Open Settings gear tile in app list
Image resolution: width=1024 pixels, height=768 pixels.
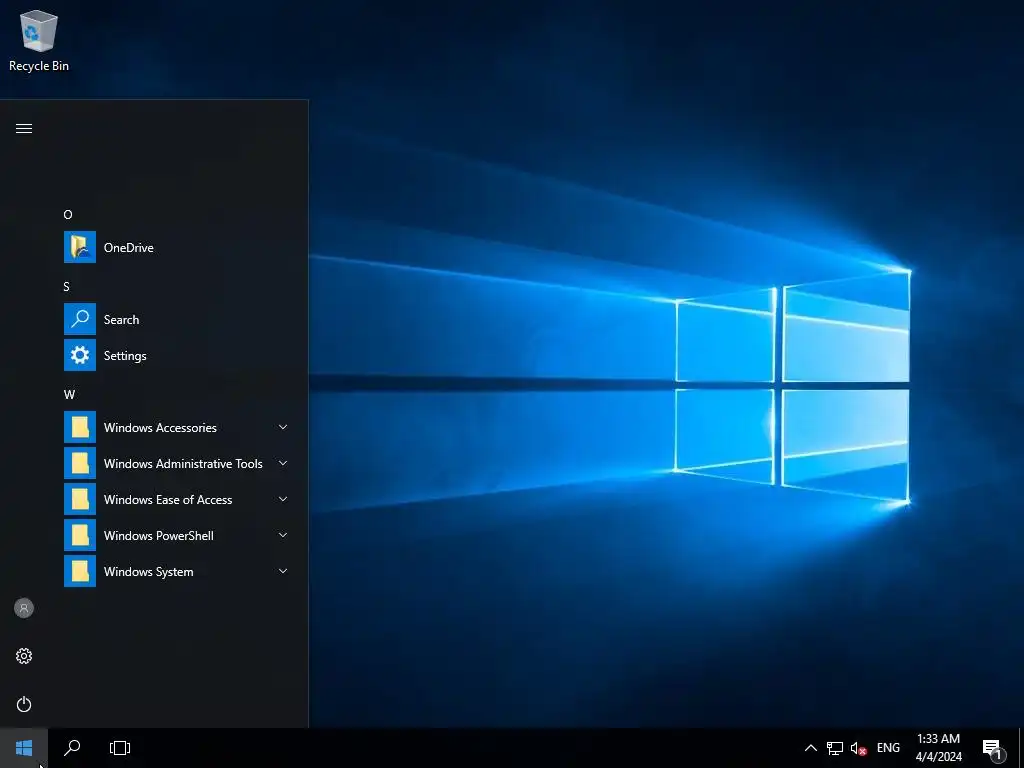pyautogui.click(x=80, y=355)
